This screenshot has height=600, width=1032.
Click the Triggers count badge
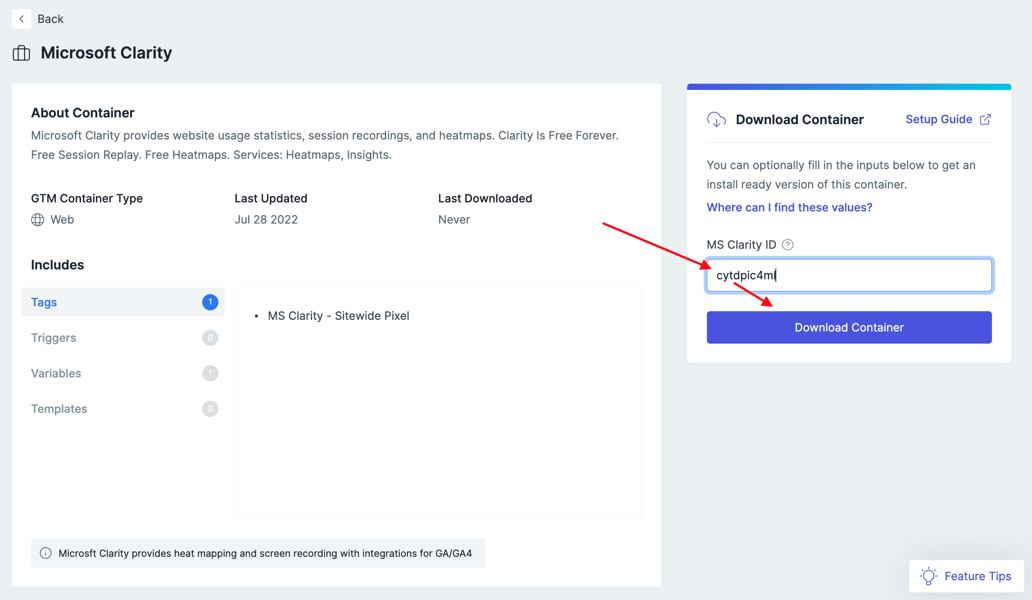[210, 338]
